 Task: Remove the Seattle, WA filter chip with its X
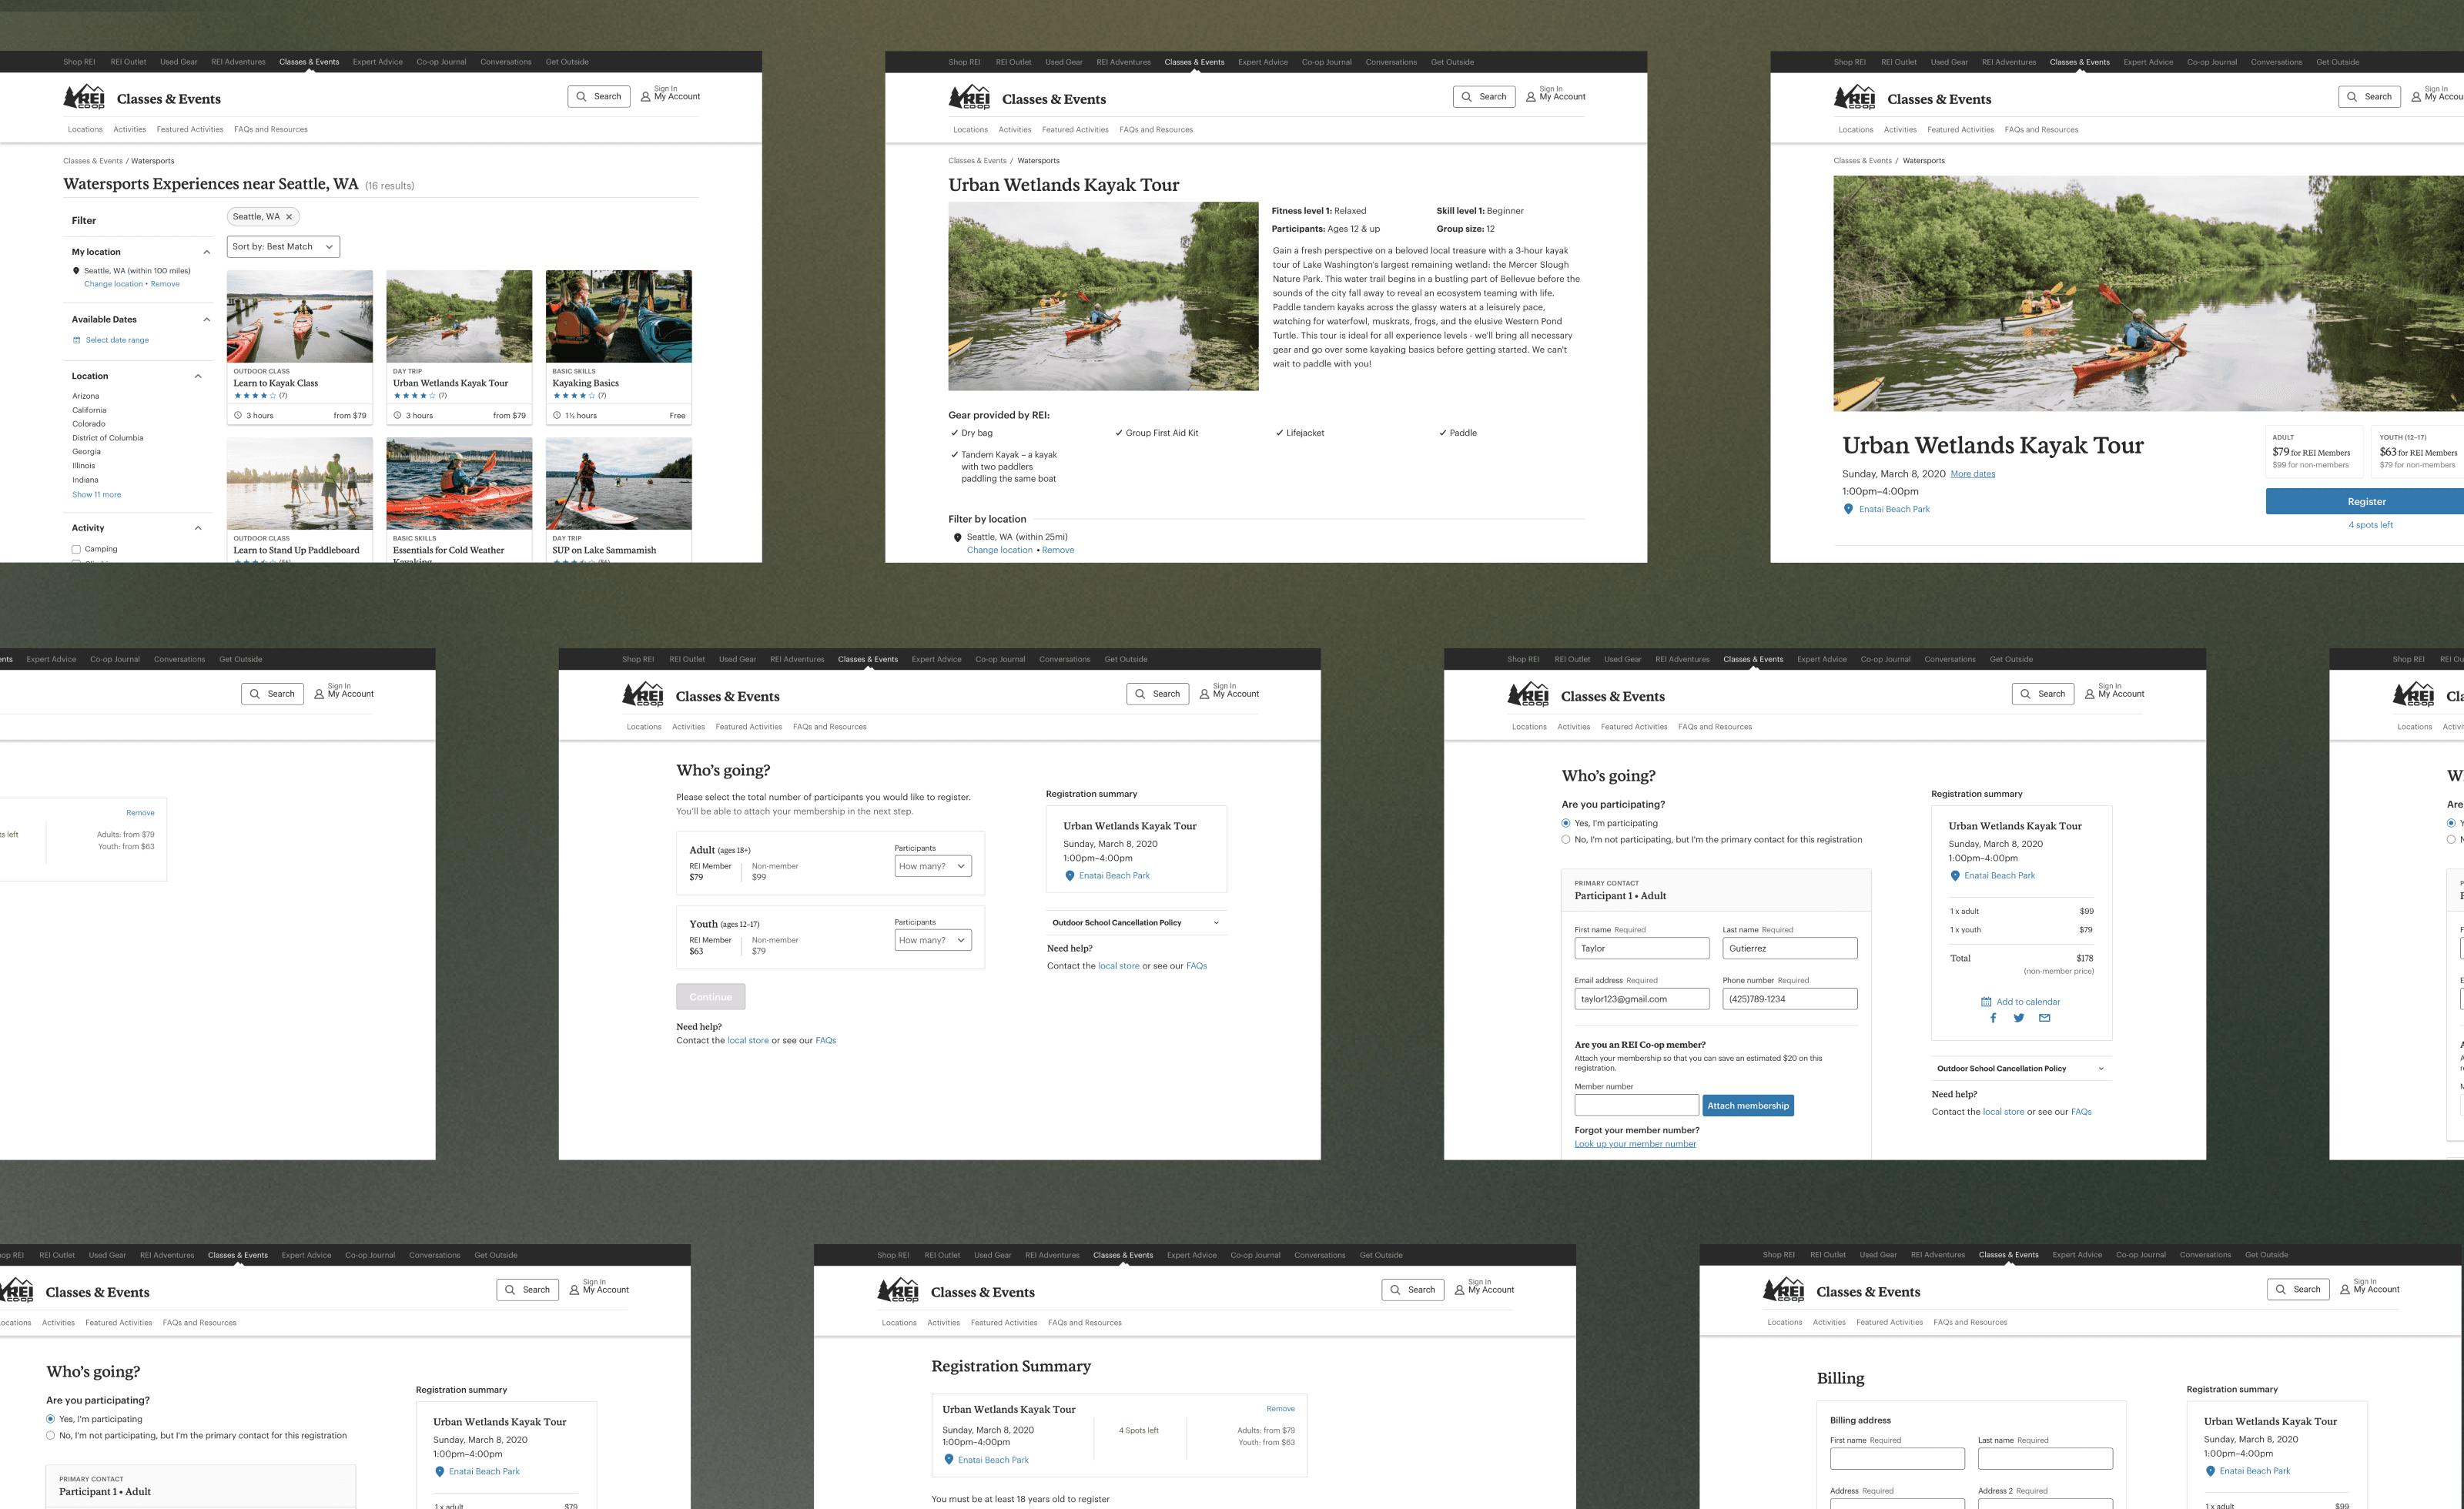[x=289, y=217]
